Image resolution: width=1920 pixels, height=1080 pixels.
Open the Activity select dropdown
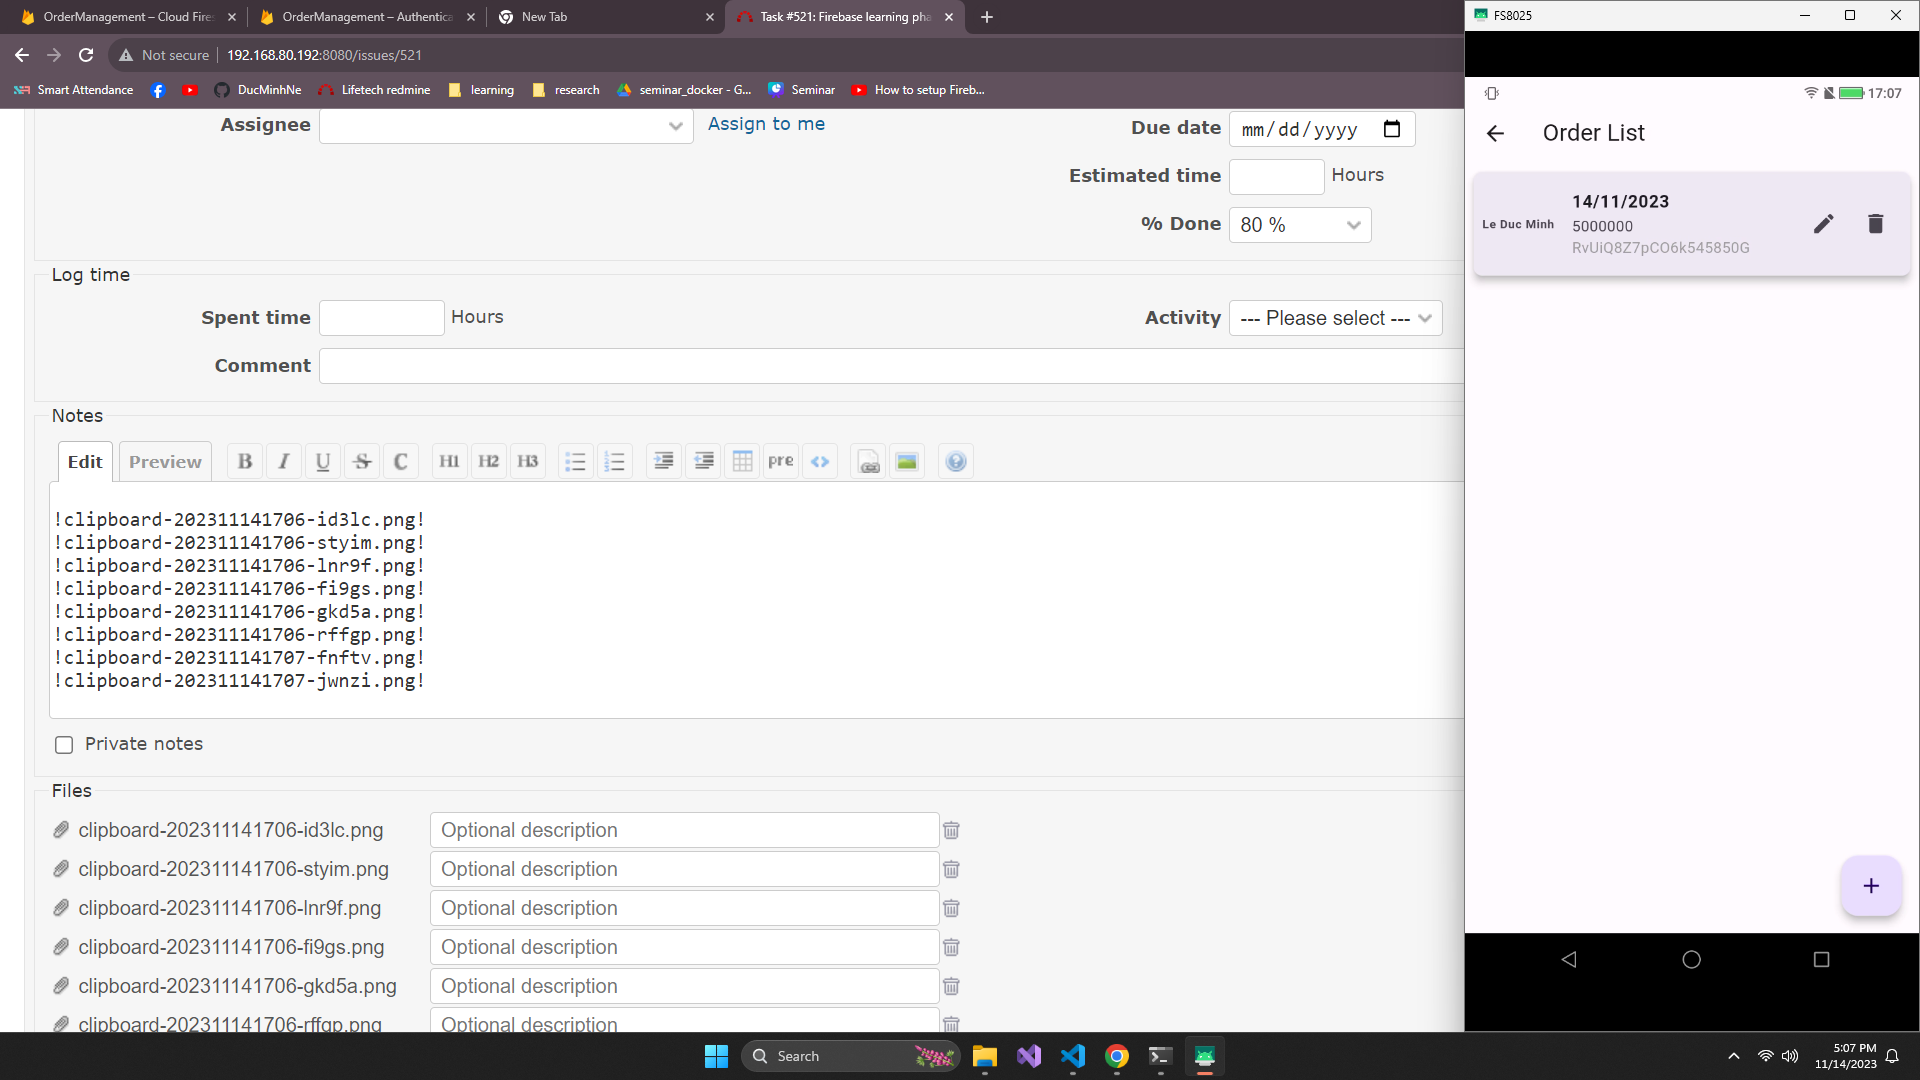1335,318
